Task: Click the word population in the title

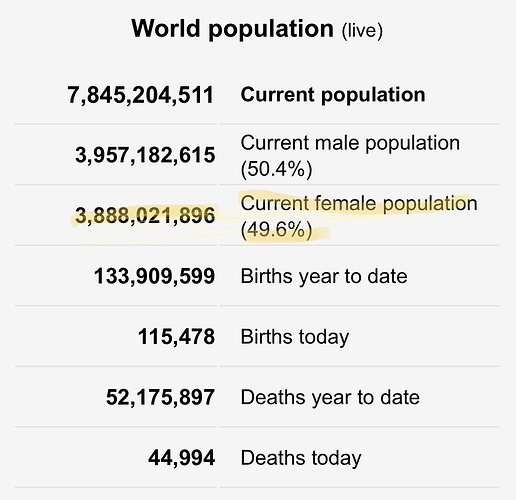Action: point(271,30)
